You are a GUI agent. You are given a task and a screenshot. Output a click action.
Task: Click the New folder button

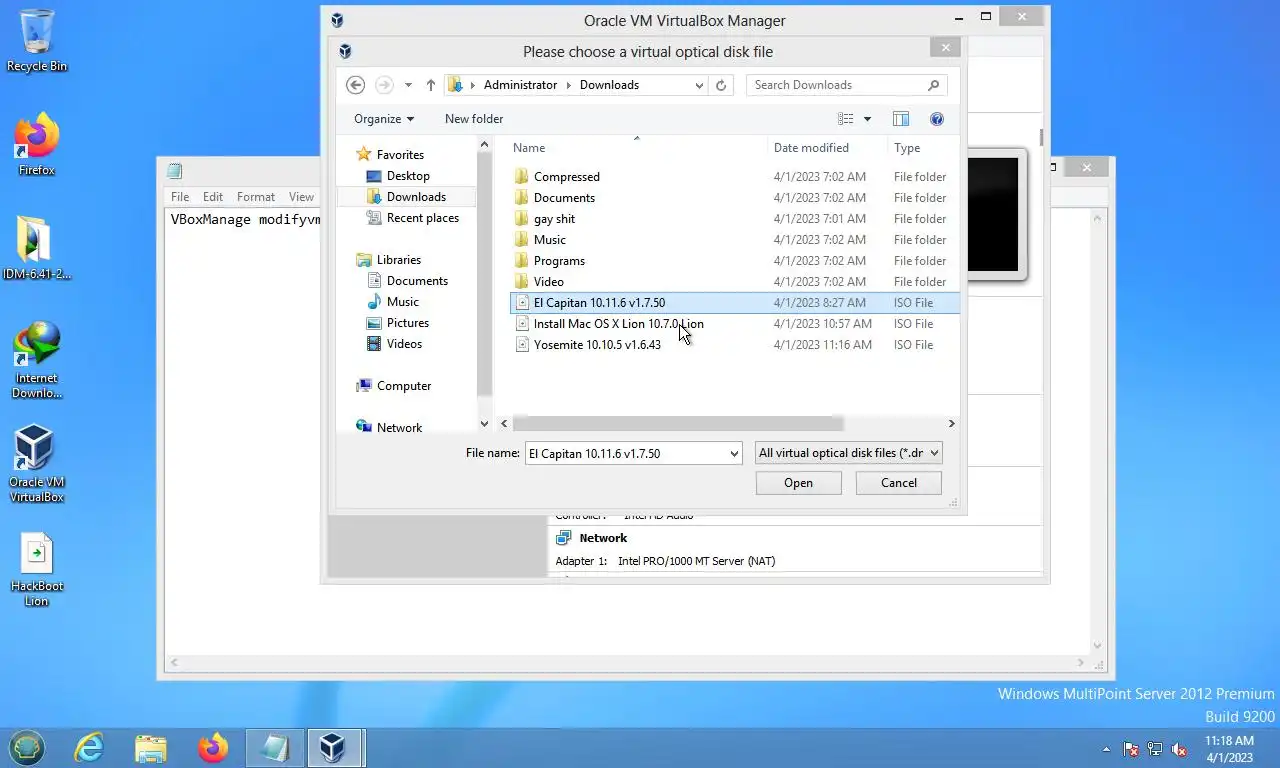474,119
